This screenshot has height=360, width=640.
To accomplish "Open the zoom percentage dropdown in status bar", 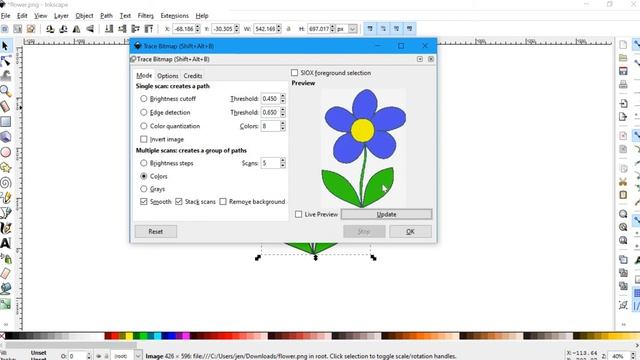I will (x=633, y=356).
